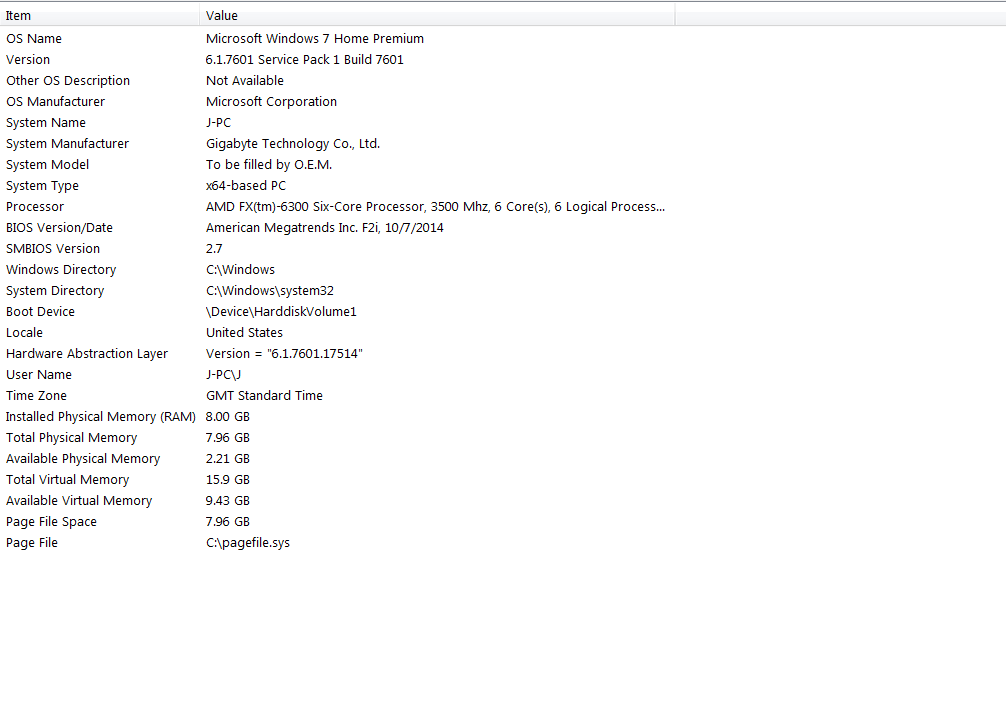The image size is (1006, 710).
Task: Click 7.96 GB Total Physical Memory value
Action: pyautogui.click(x=227, y=438)
